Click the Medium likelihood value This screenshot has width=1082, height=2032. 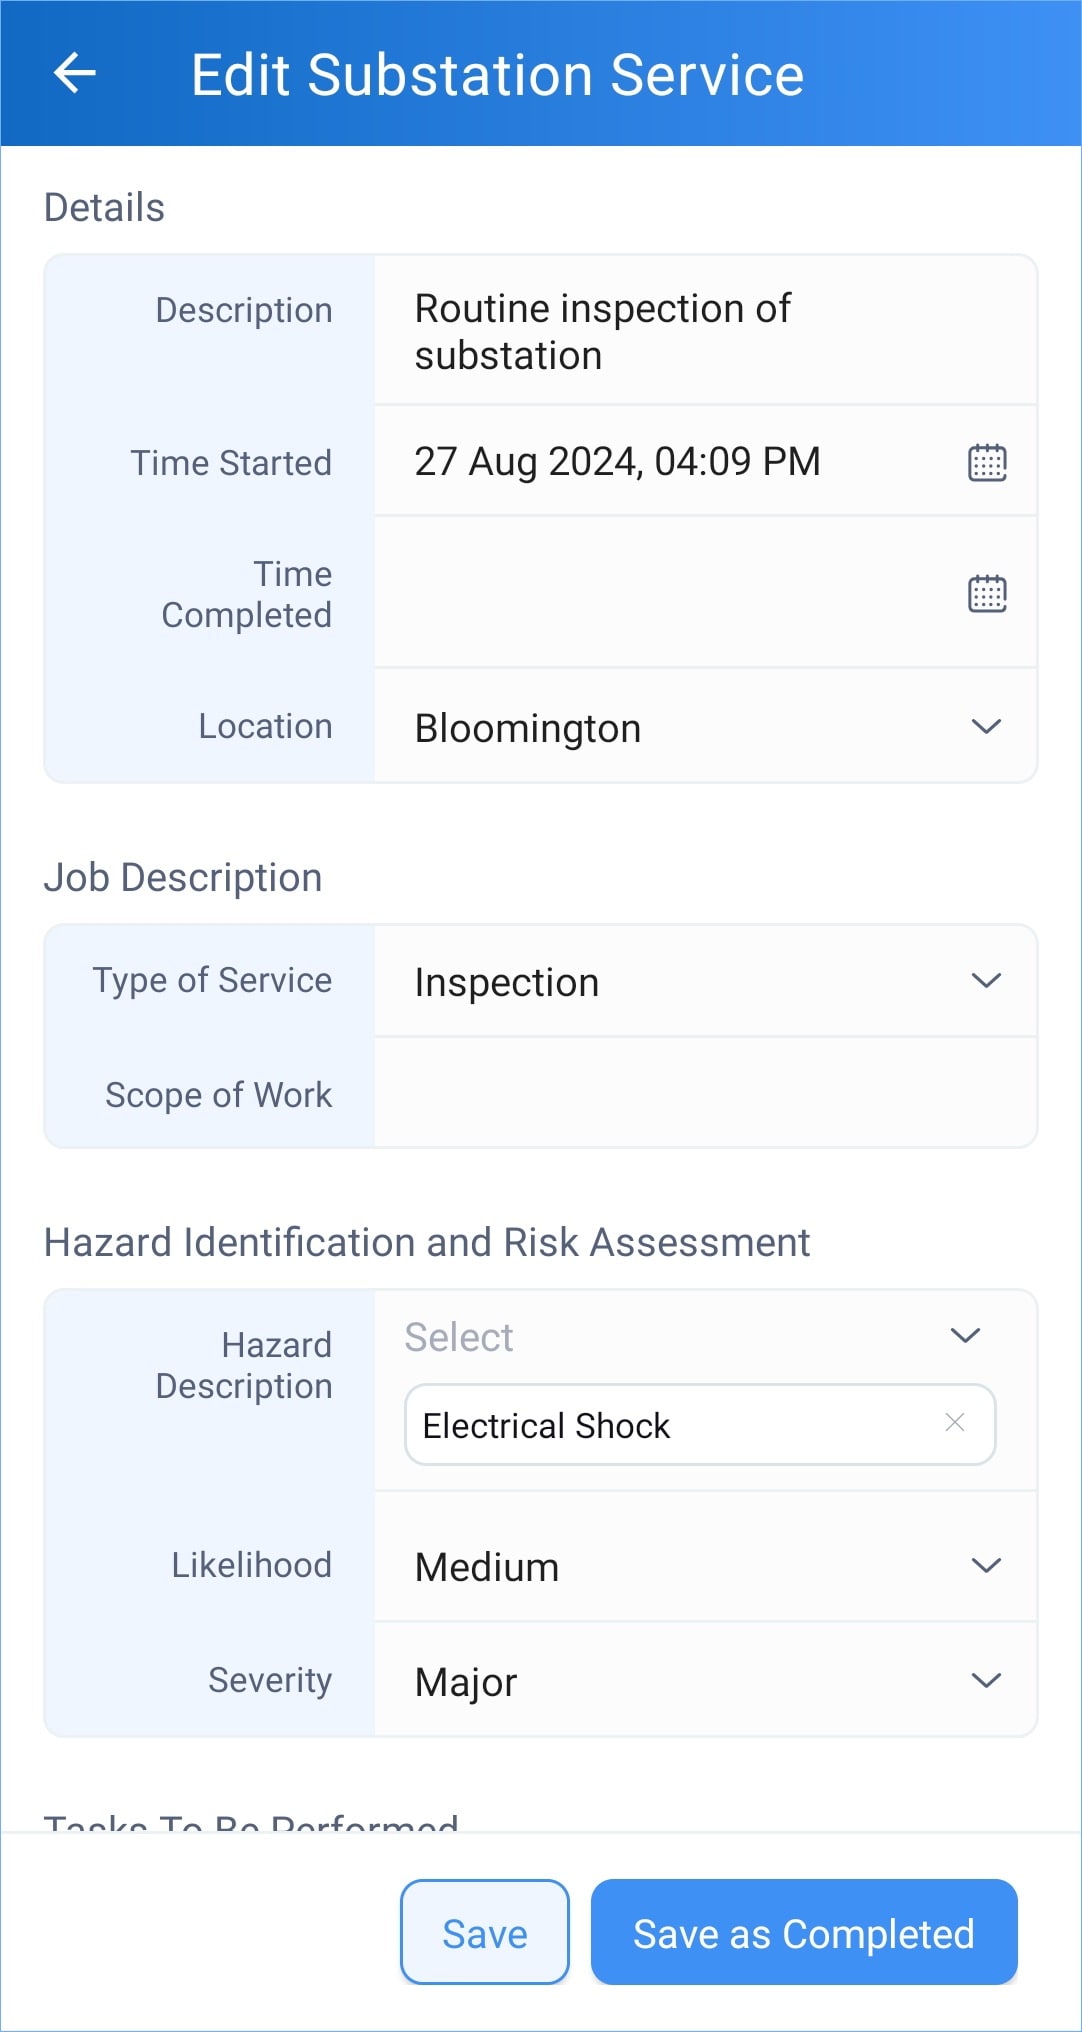click(x=487, y=1568)
